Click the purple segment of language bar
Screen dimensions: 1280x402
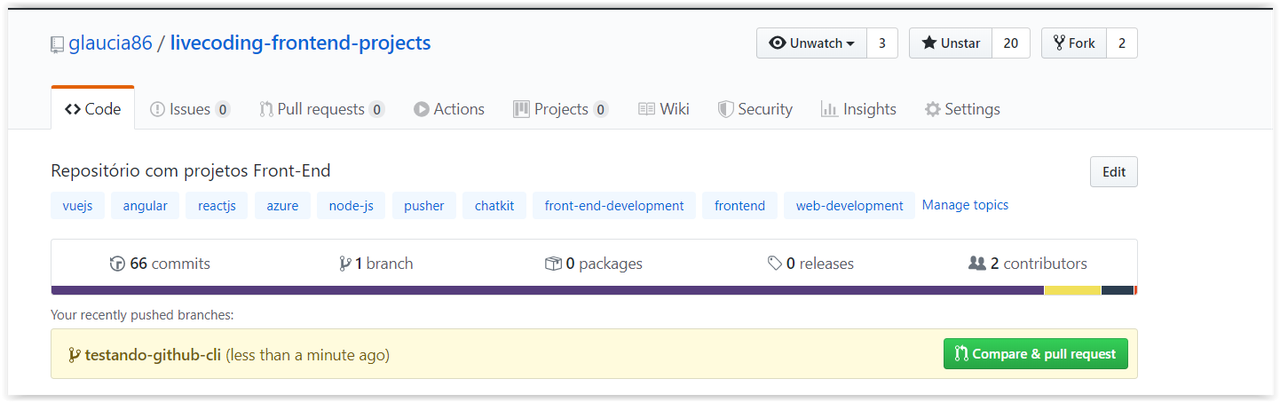click(547, 290)
